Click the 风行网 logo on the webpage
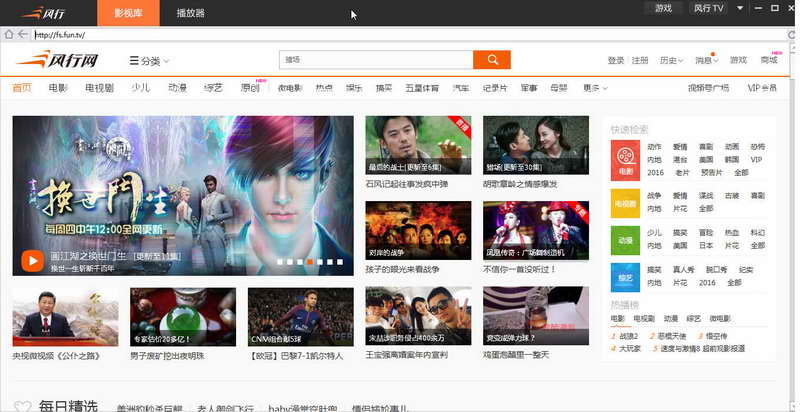Image resolution: width=800 pixels, height=412 pixels. [x=56, y=60]
